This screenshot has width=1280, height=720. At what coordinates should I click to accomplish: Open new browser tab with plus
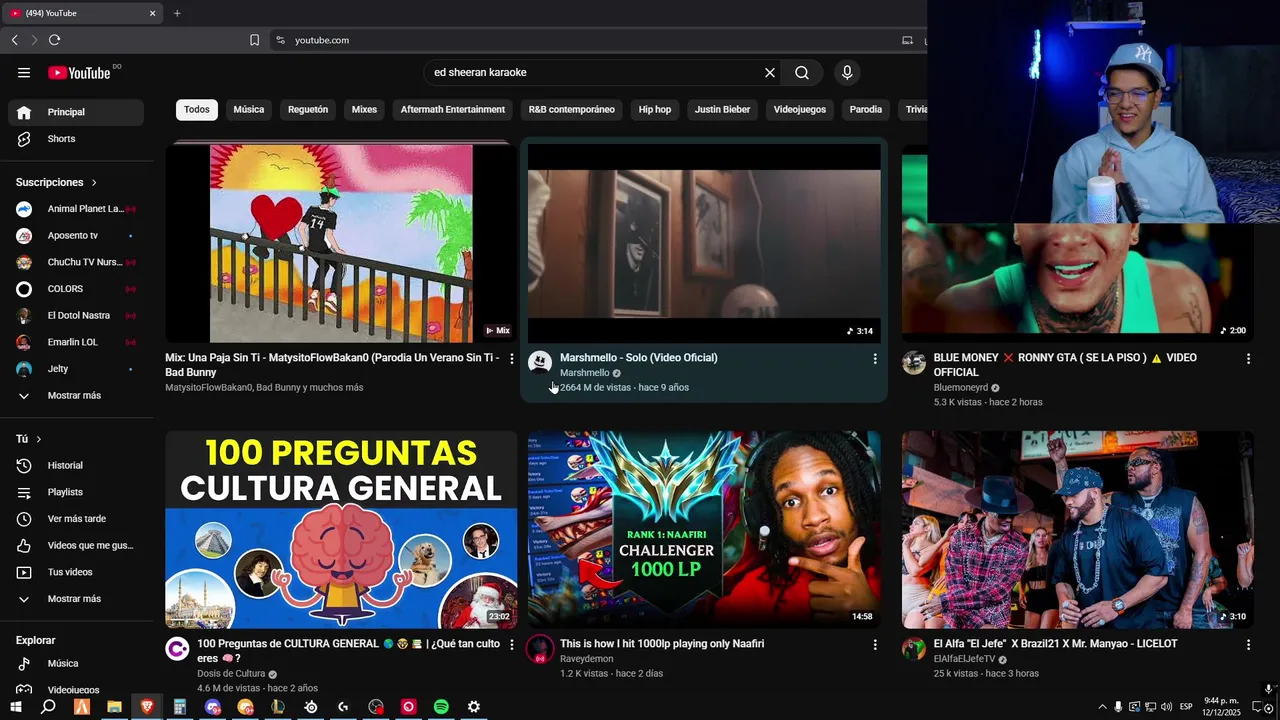[x=177, y=13]
